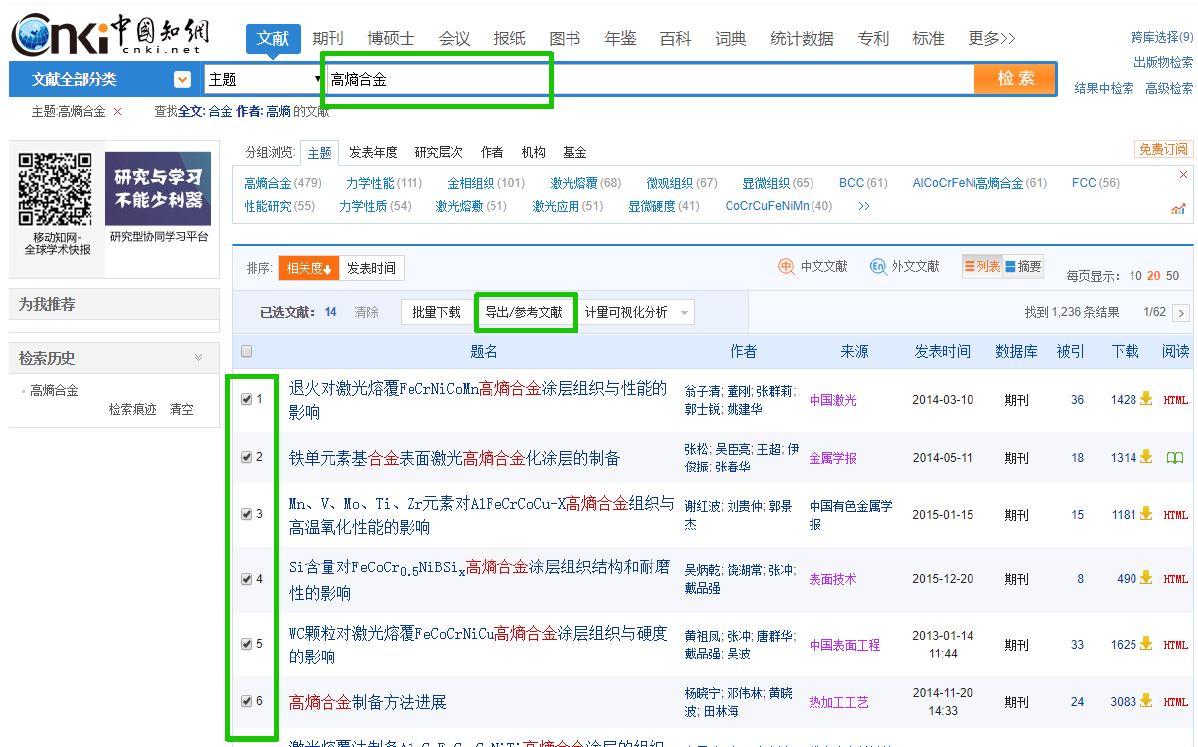Open the 专利 section in top navigation
The height and width of the screenshot is (747, 1198).
point(873,37)
